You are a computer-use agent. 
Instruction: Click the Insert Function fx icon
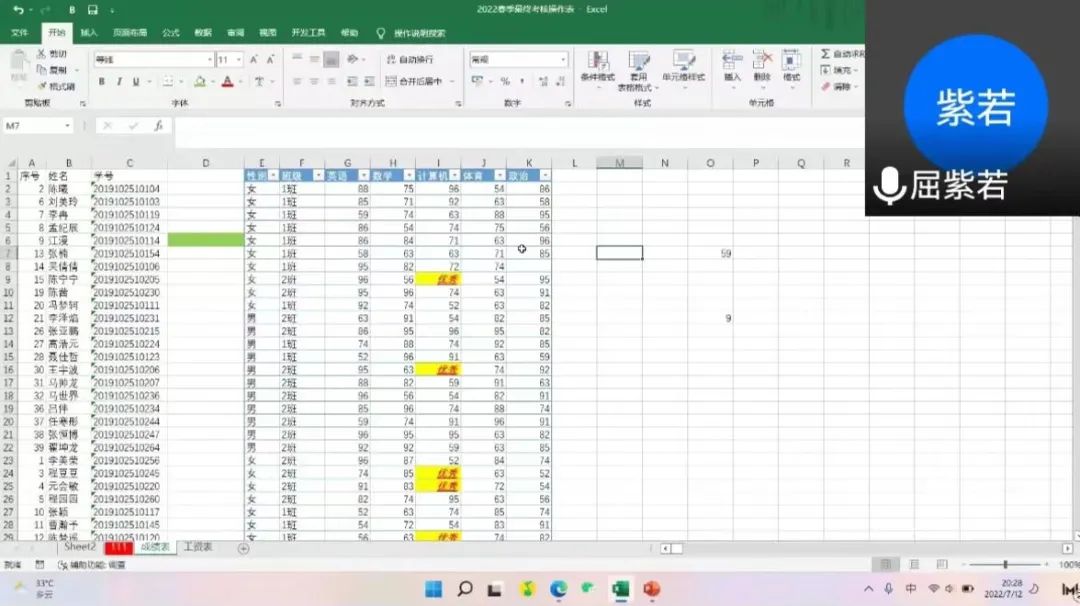(x=158, y=126)
